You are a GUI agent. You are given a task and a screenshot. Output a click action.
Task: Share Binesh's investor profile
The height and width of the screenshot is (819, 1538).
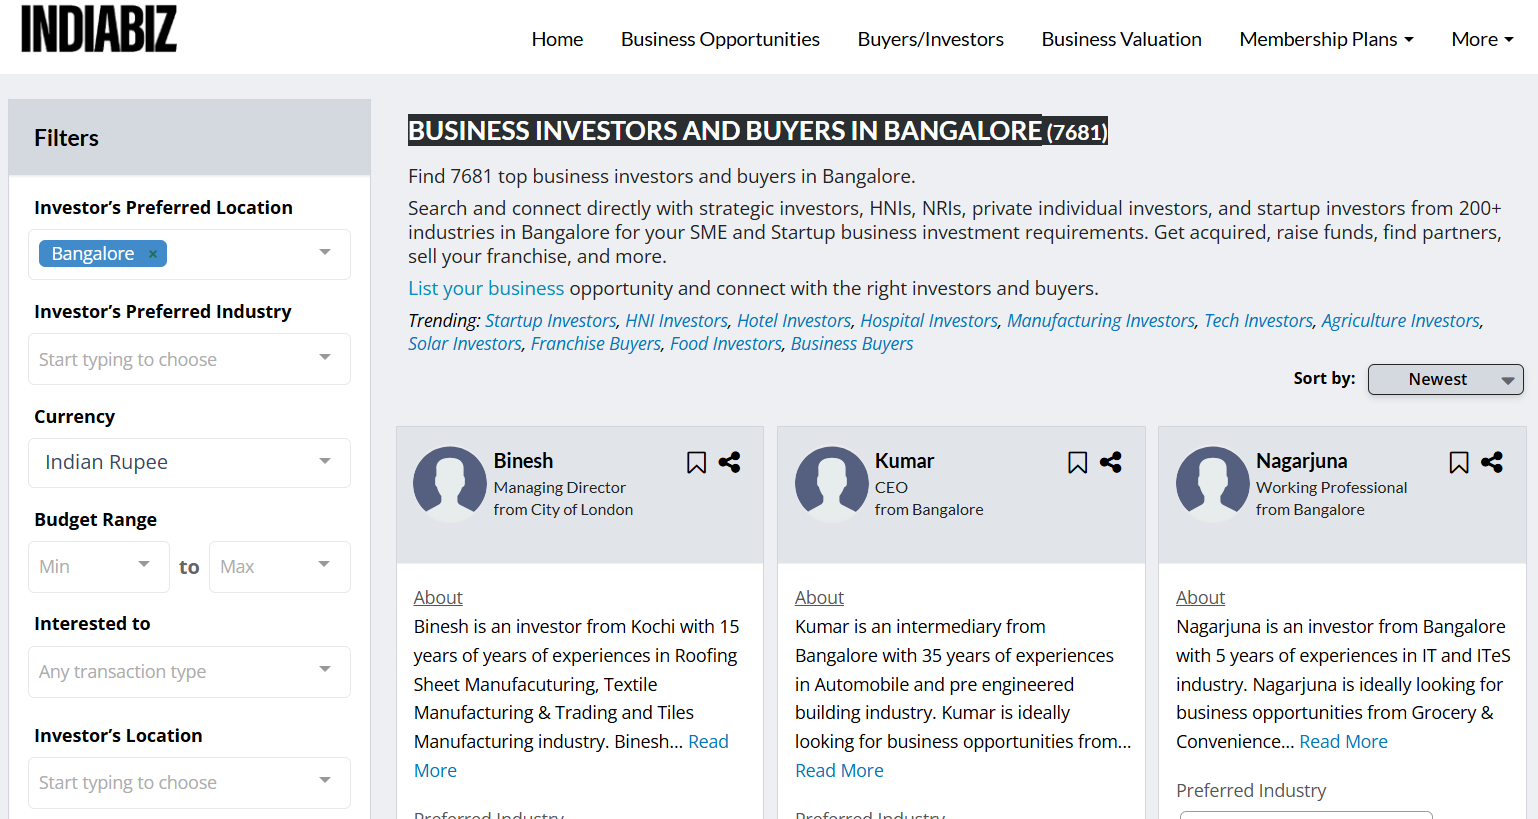tap(730, 462)
